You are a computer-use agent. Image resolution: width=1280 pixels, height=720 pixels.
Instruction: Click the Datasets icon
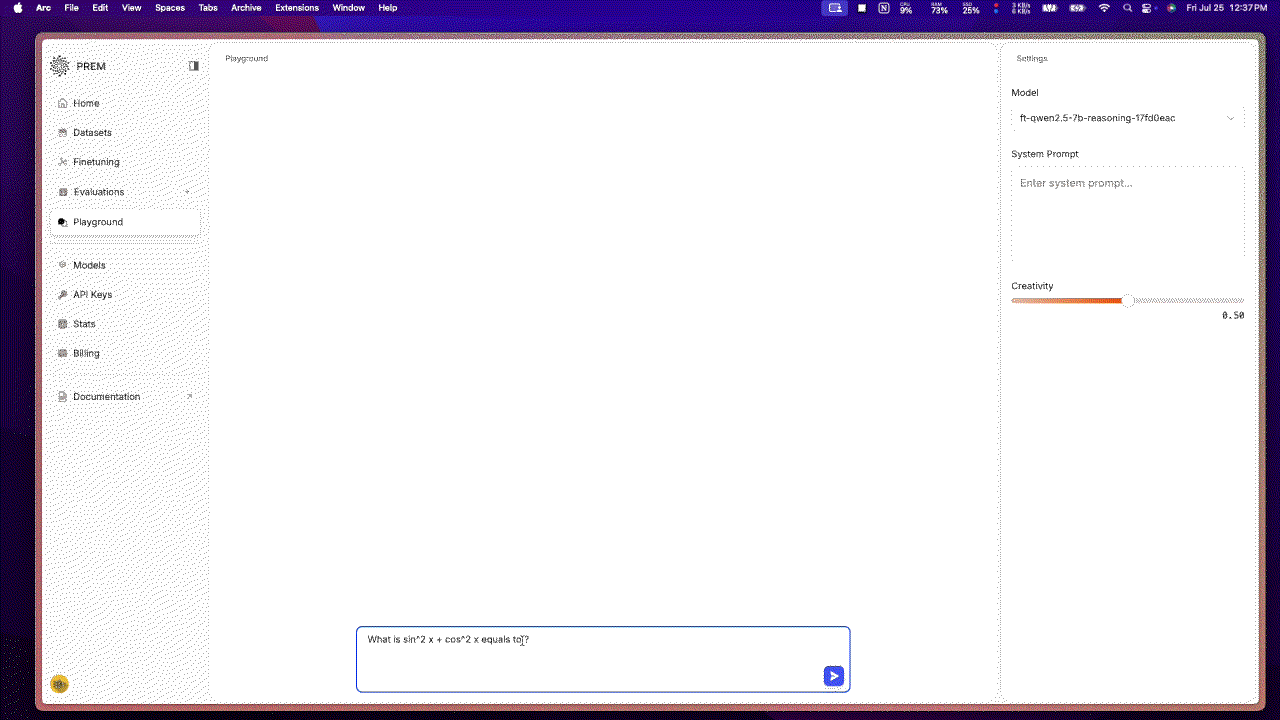click(x=63, y=132)
